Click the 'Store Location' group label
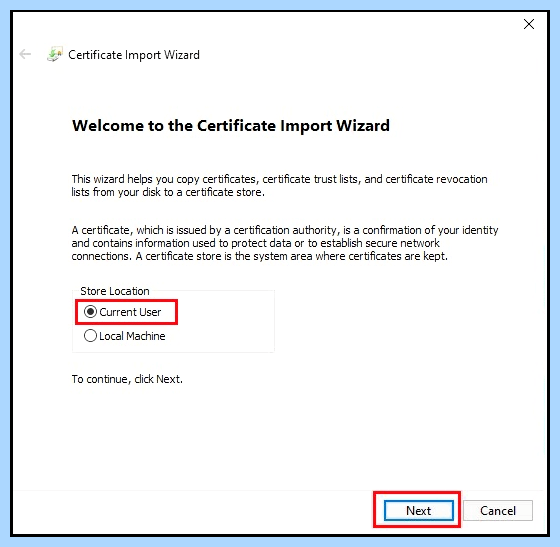 [x=115, y=291]
